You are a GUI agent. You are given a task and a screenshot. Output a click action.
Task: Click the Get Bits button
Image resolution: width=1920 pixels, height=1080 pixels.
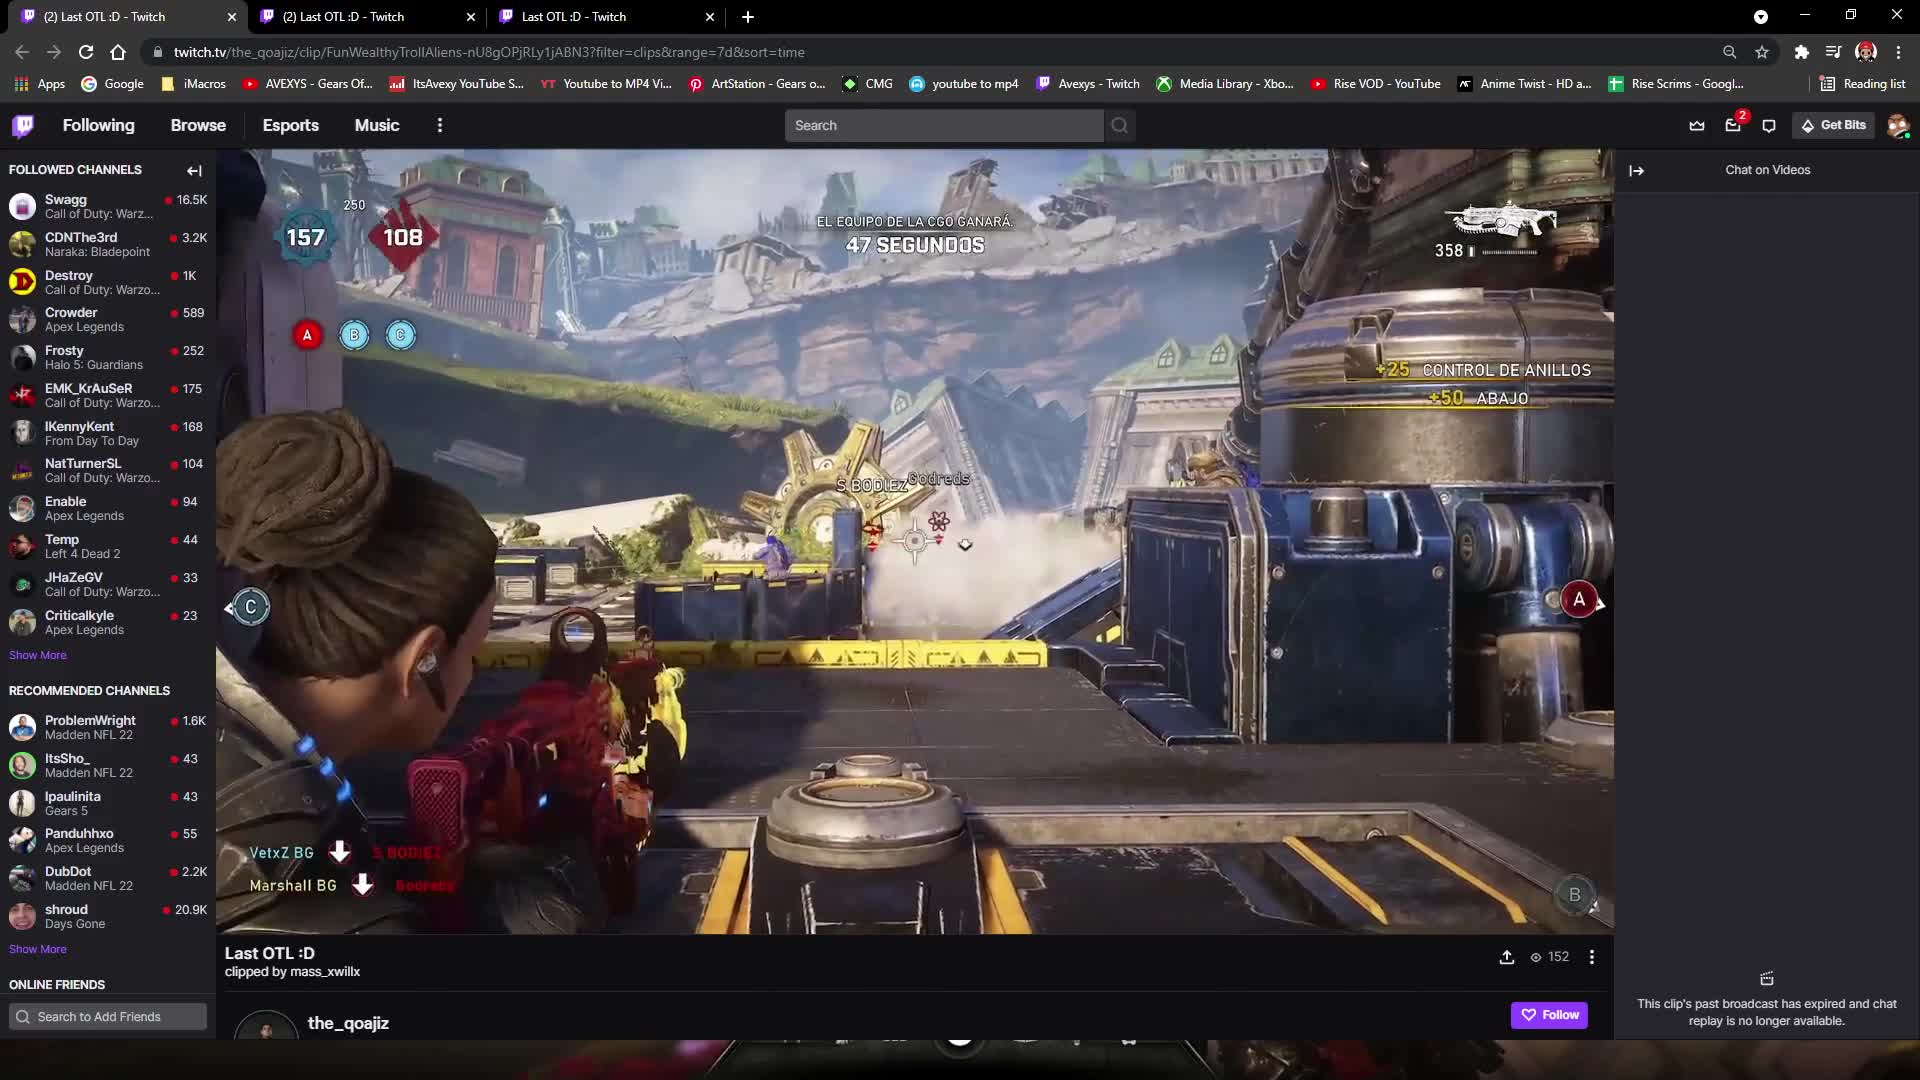(x=1834, y=125)
